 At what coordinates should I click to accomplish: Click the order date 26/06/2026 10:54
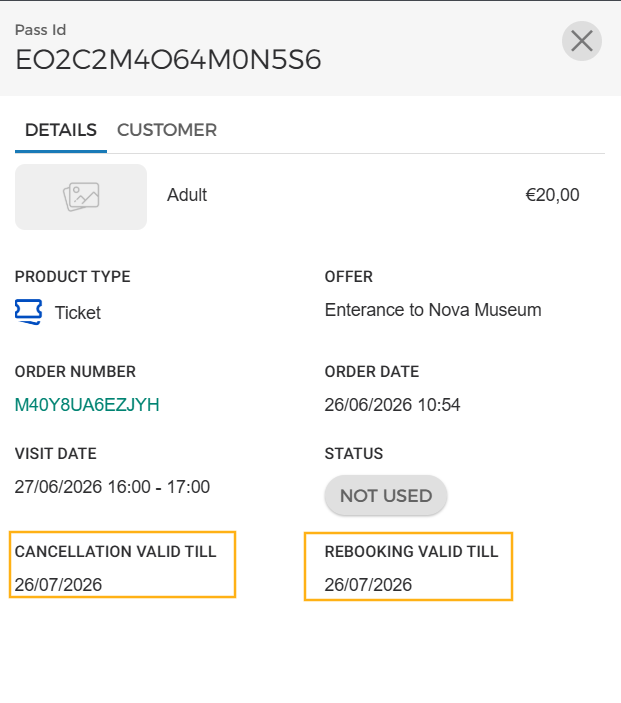(x=392, y=405)
